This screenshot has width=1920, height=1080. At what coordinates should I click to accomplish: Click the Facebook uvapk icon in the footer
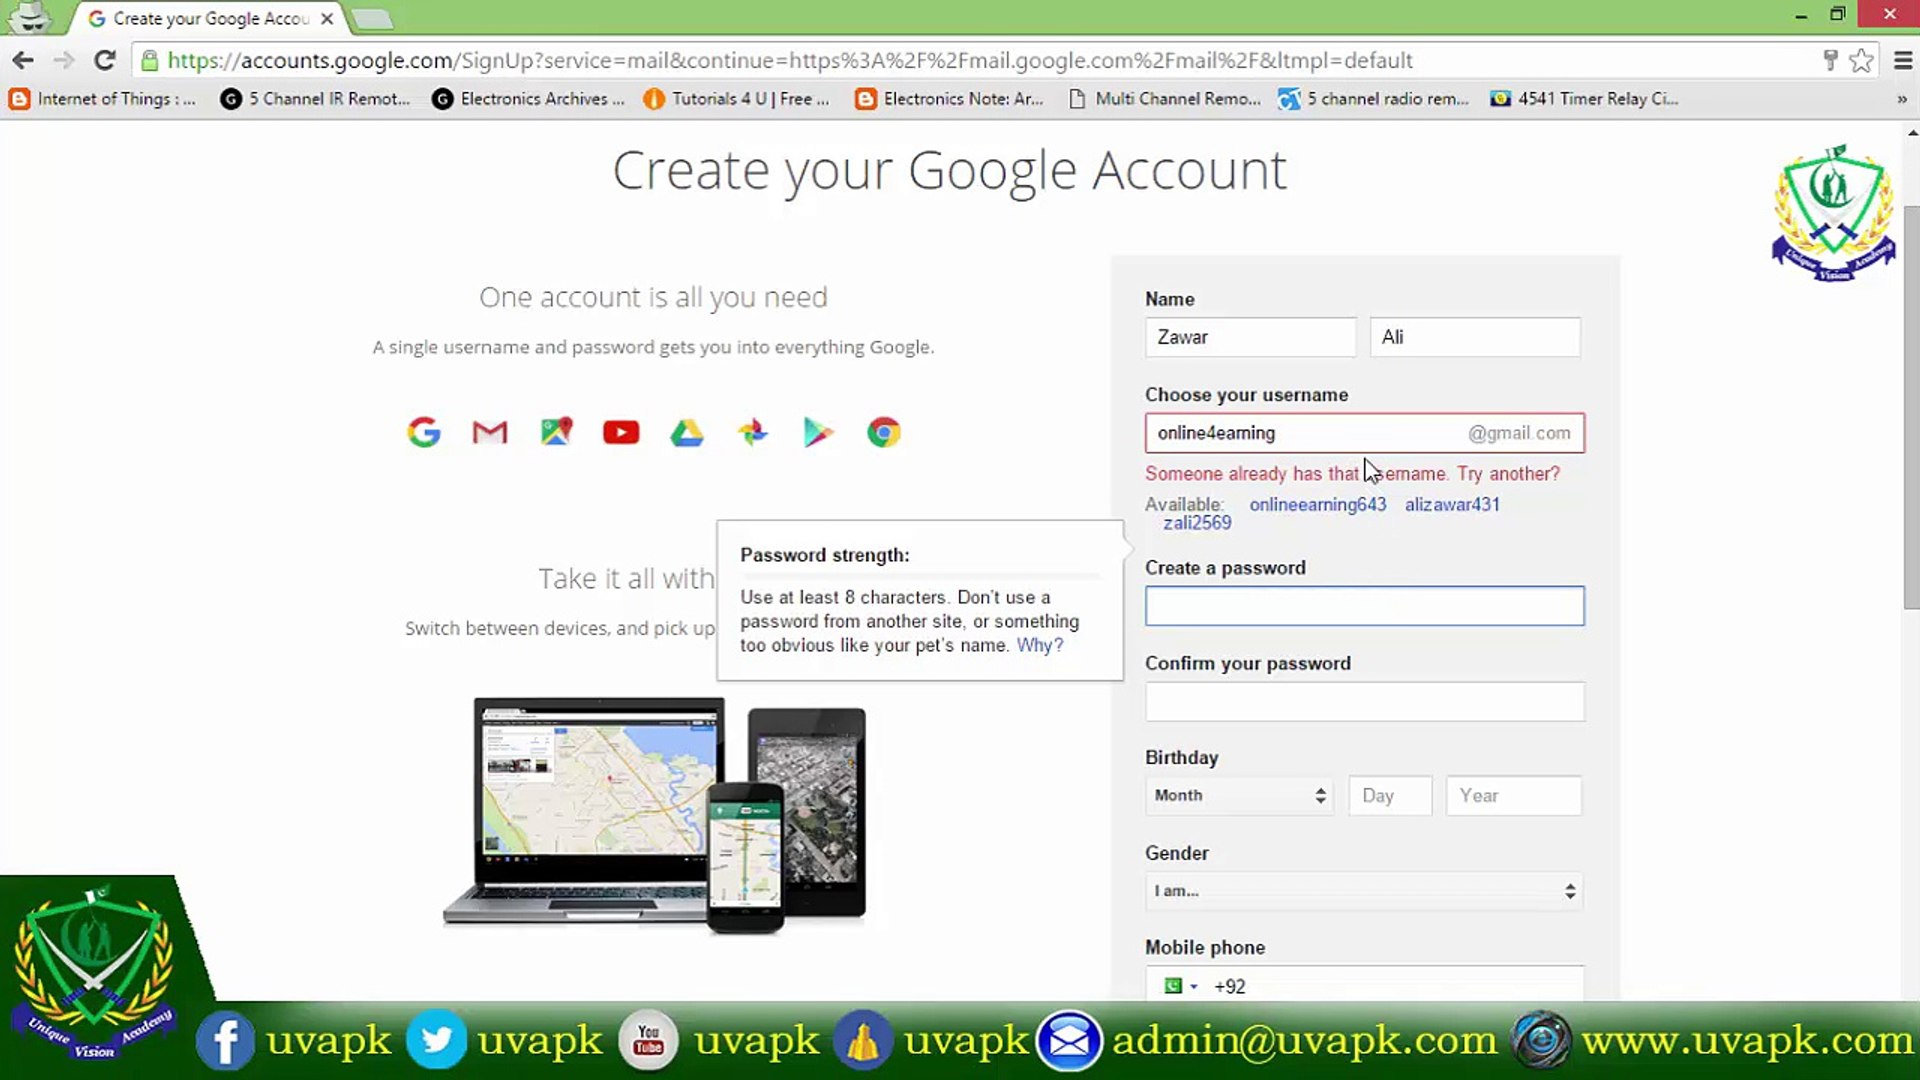pyautogui.click(x=226, y=1040)
